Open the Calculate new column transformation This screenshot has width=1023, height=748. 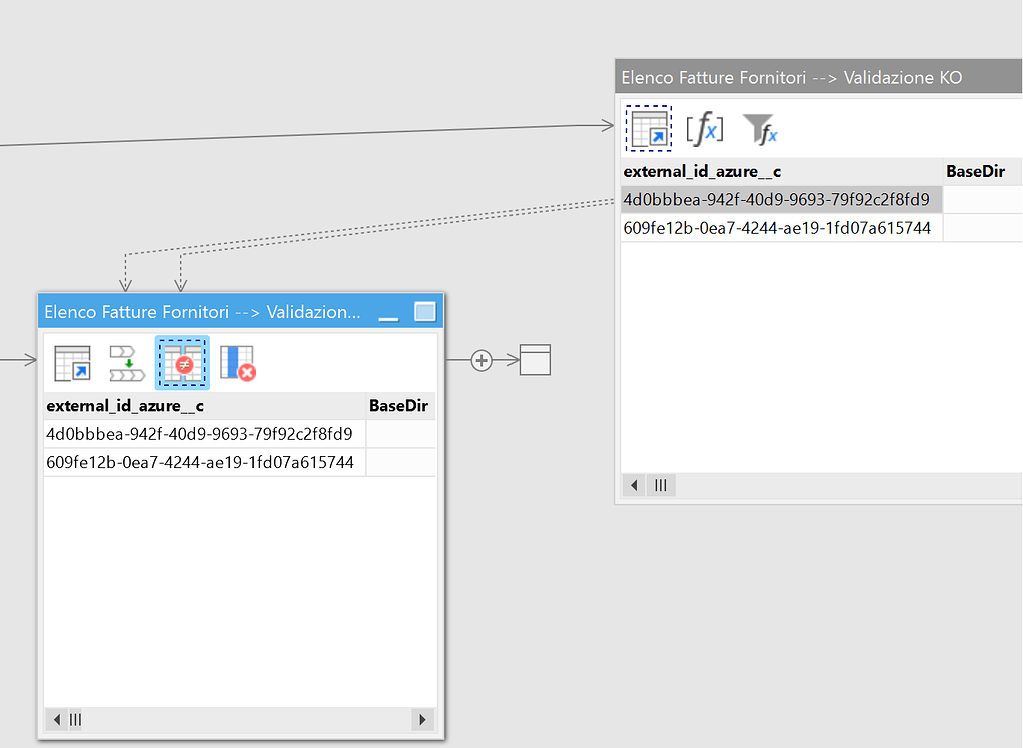click(704, 127)
